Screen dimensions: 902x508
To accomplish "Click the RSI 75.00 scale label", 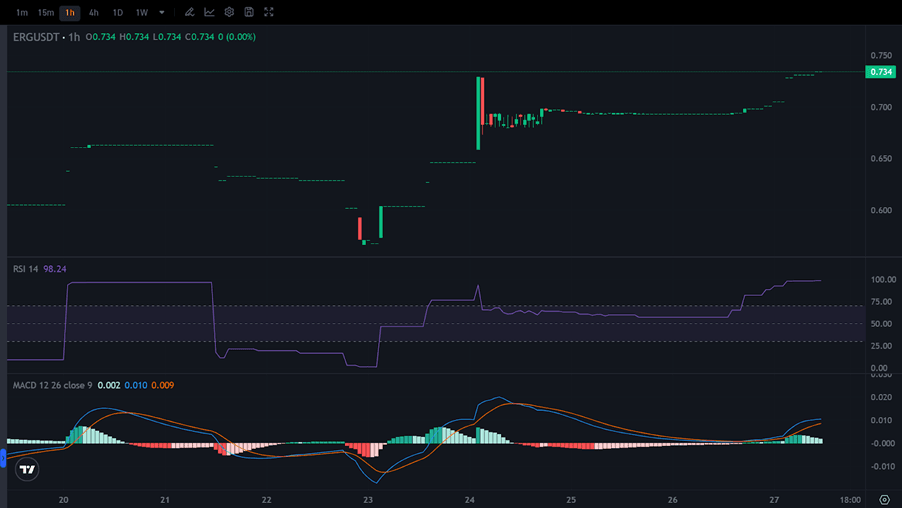I will click(883, 301).
